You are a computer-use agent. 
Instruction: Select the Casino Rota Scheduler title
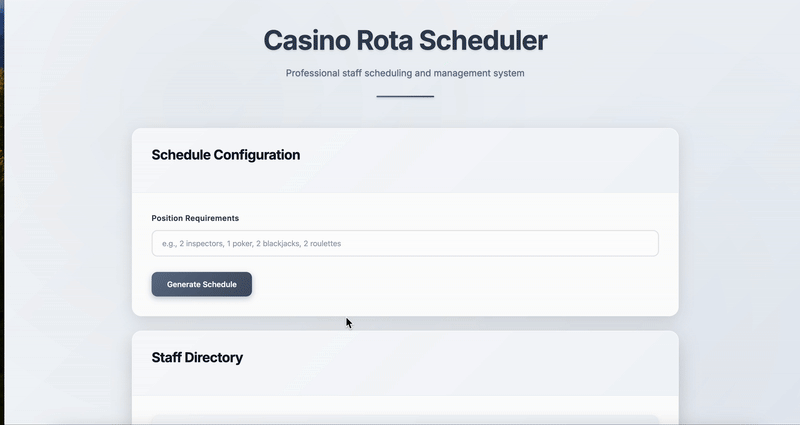405,40
